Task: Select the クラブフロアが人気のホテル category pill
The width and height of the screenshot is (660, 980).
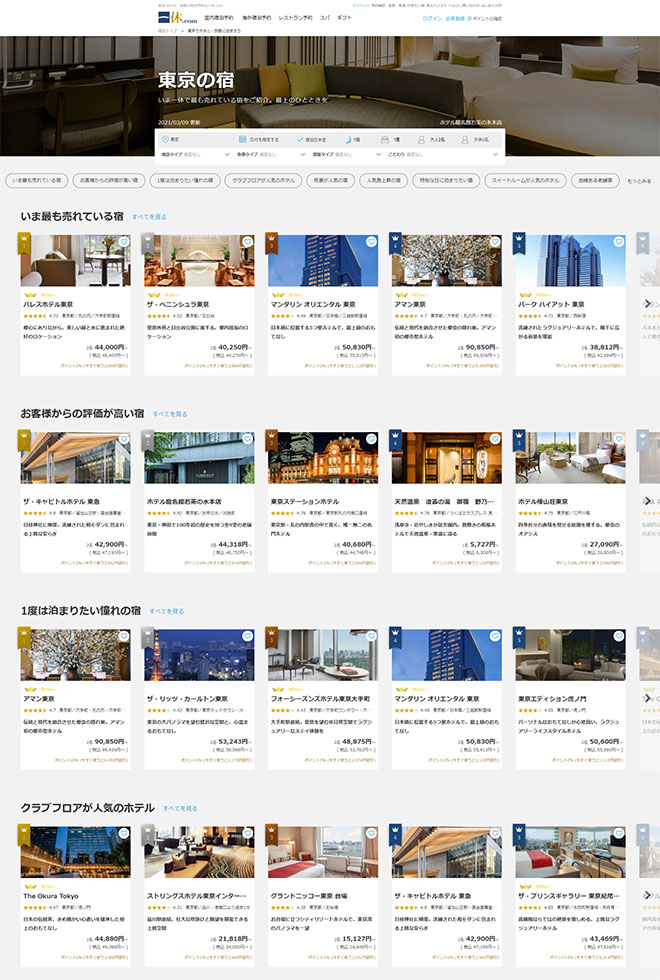Action: tap(263, 181)
